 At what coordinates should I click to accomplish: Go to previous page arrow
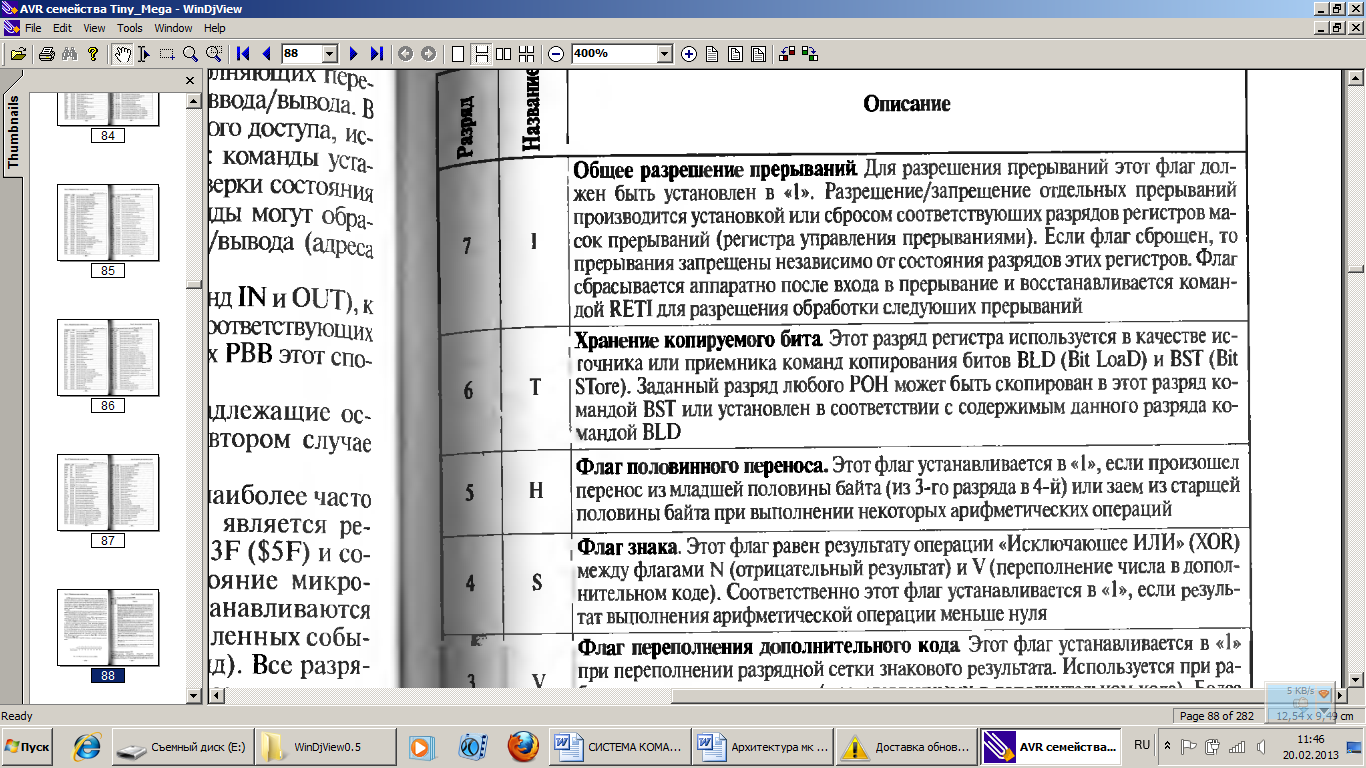click(x=266, y=54)
